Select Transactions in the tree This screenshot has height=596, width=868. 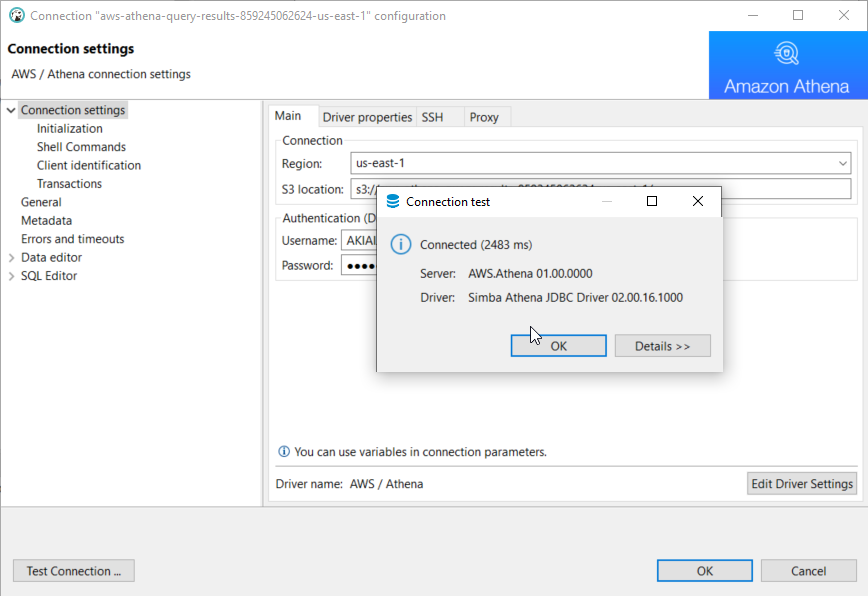[x=69, y=183]
